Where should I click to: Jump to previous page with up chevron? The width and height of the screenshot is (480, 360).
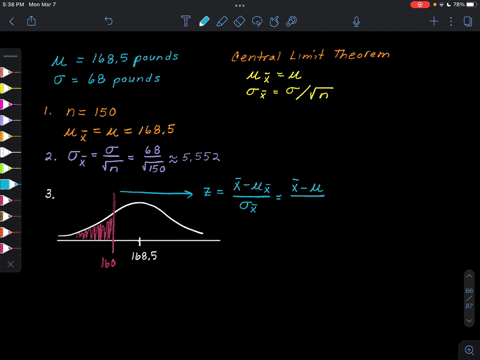pos(469,276)
